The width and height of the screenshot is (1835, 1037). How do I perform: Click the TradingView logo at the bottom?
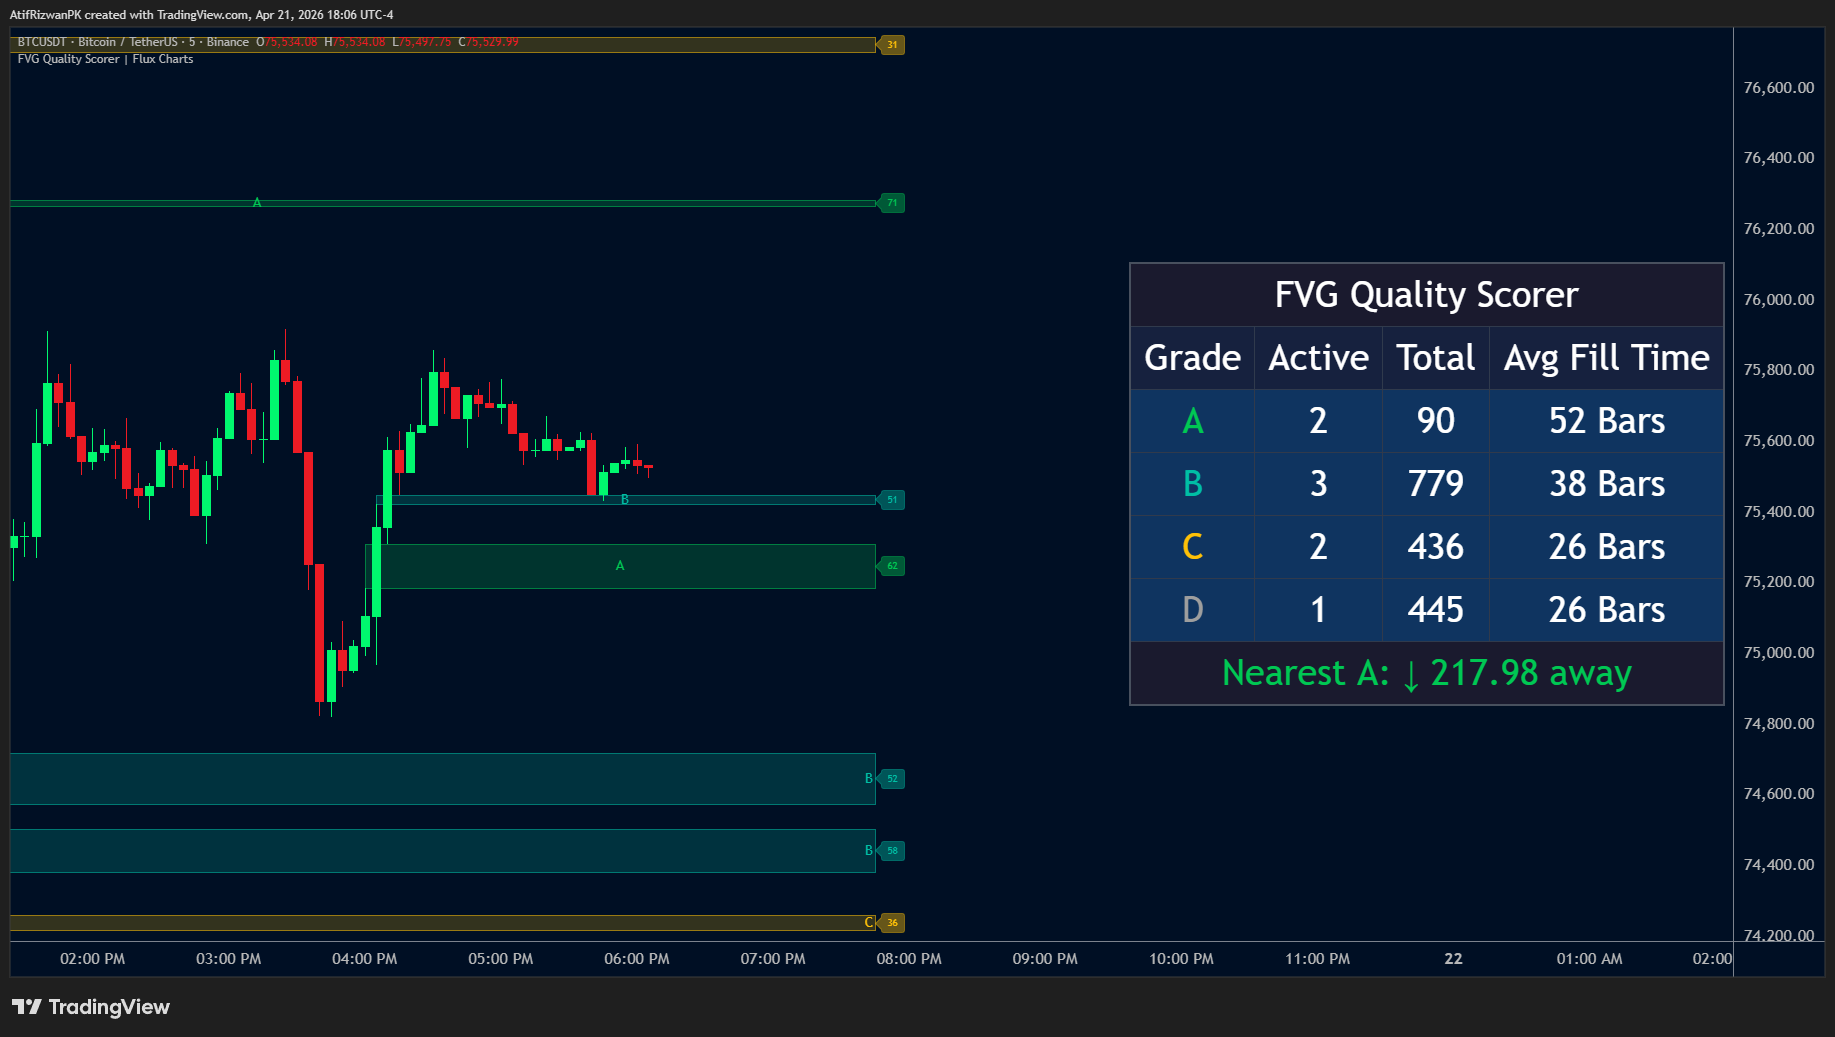[x=91, y=1007]
